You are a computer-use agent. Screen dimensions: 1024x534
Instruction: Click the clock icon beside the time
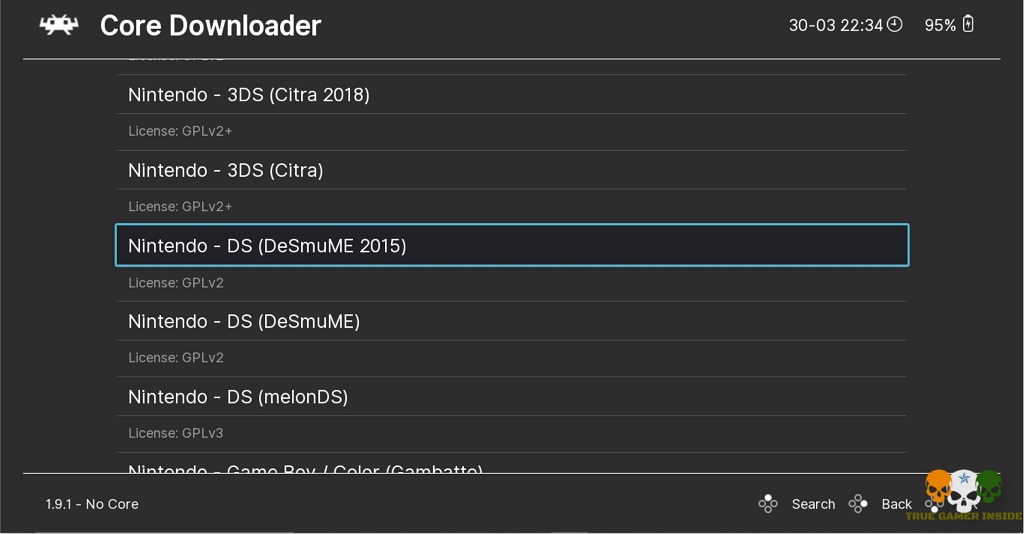(894, 25)
